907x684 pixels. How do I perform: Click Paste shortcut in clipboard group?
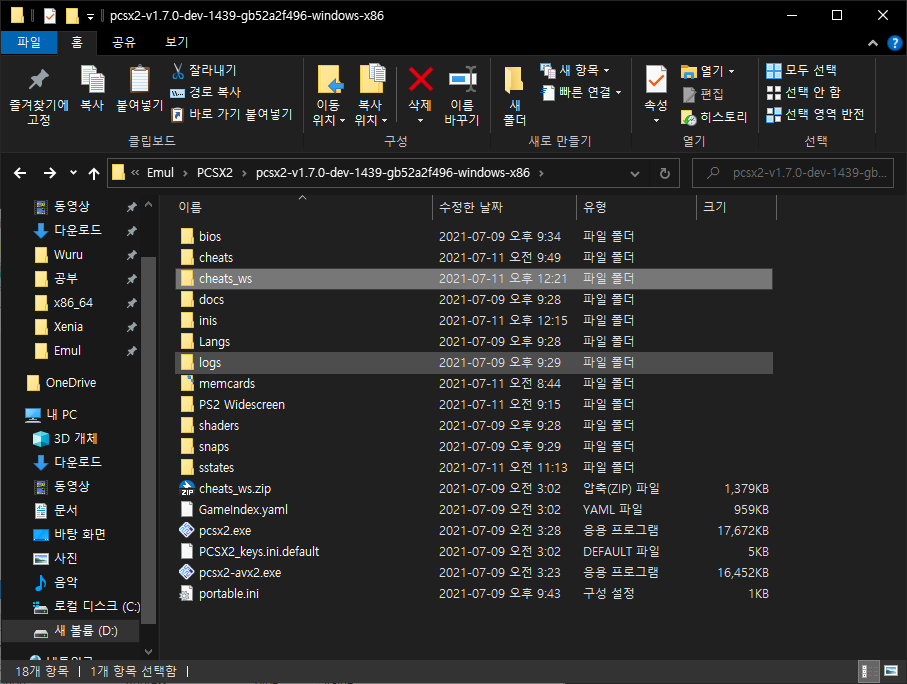[232, 115]
